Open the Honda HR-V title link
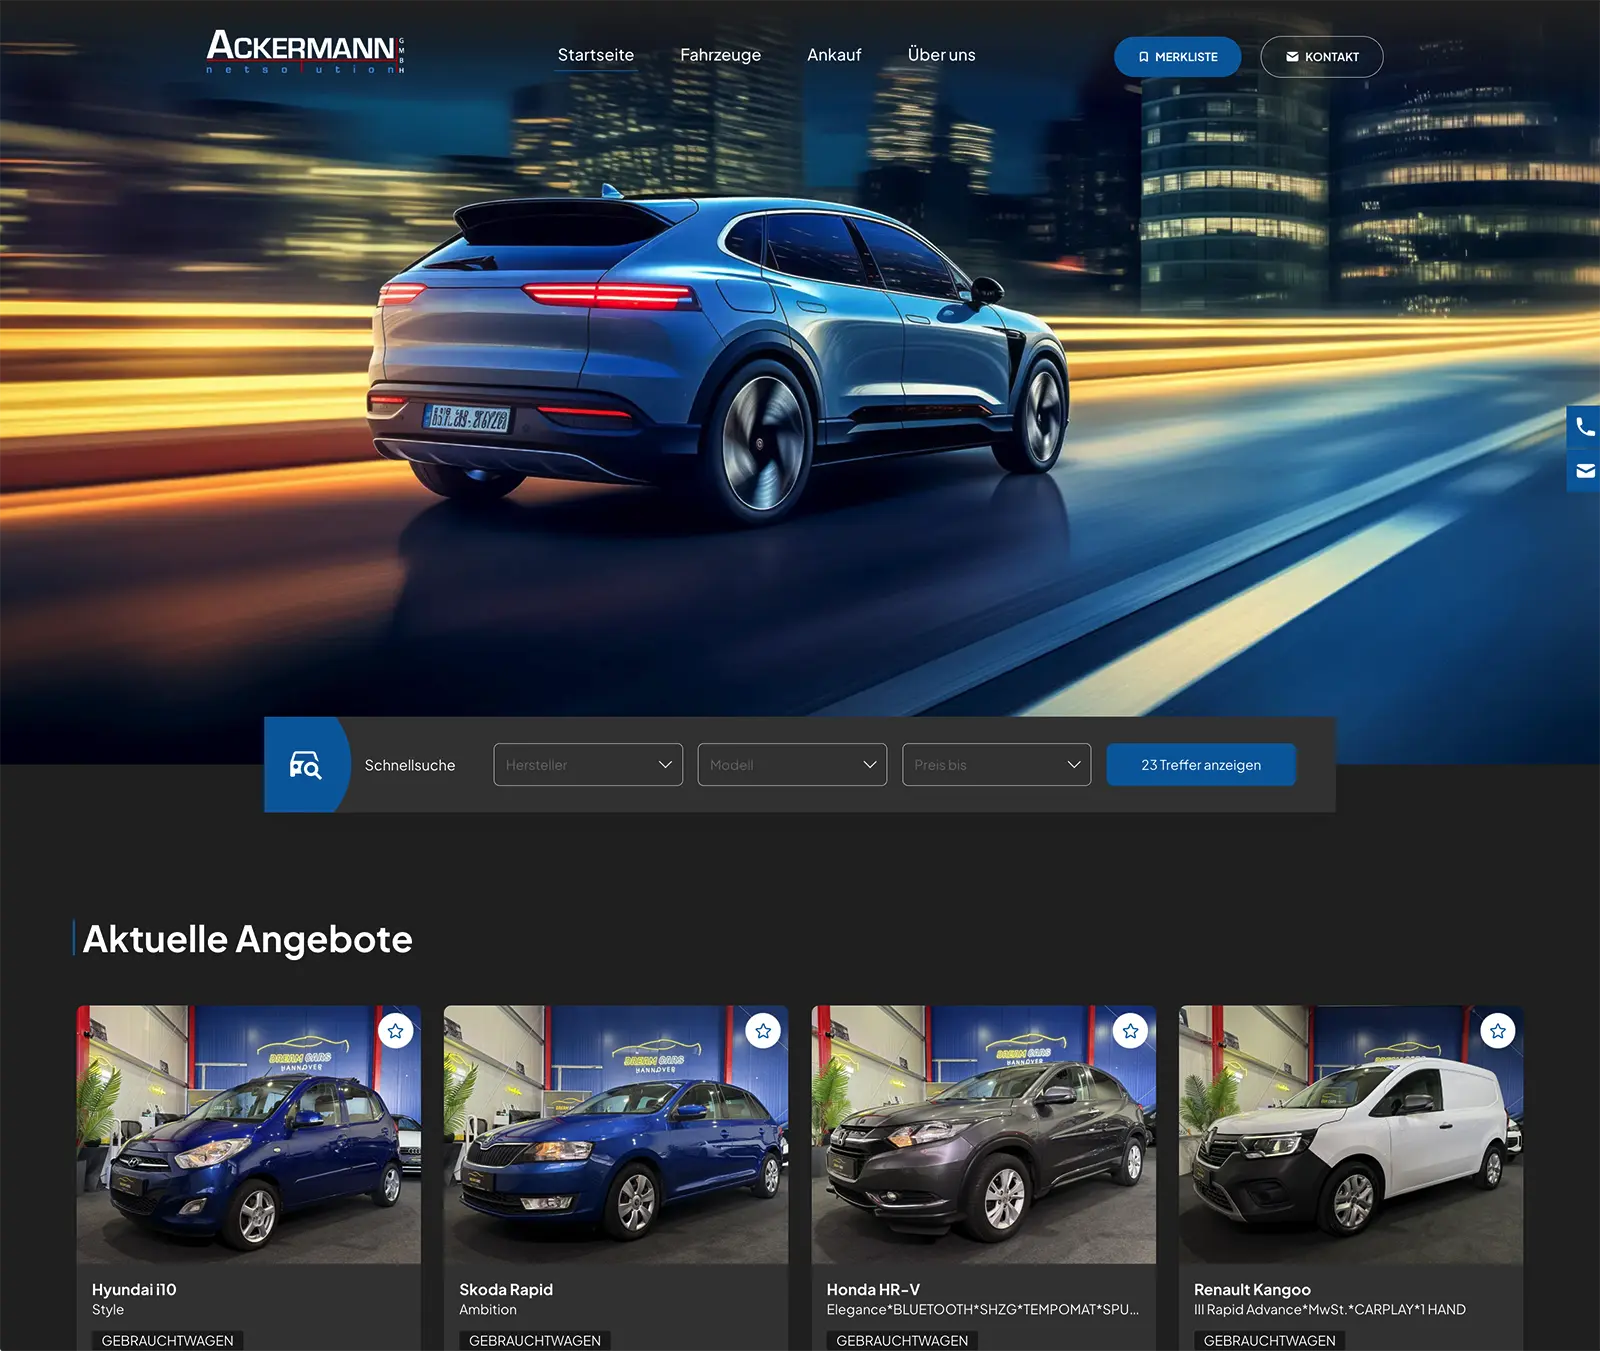 (x=873, y=1290)
